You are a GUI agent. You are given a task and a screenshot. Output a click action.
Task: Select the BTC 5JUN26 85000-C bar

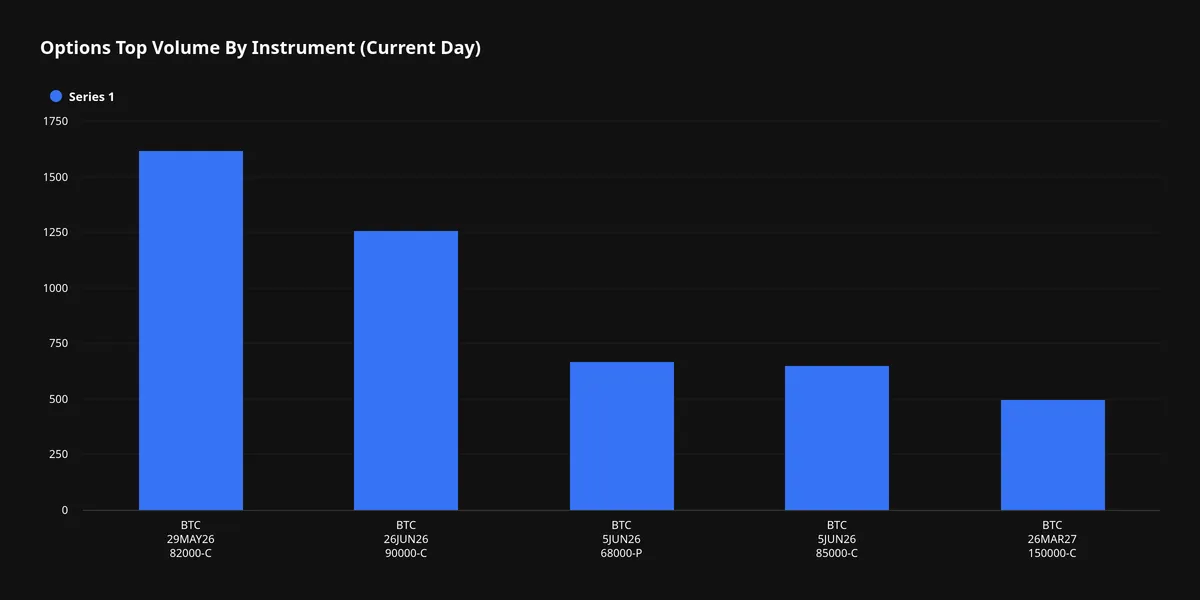(x=837, y=438)
